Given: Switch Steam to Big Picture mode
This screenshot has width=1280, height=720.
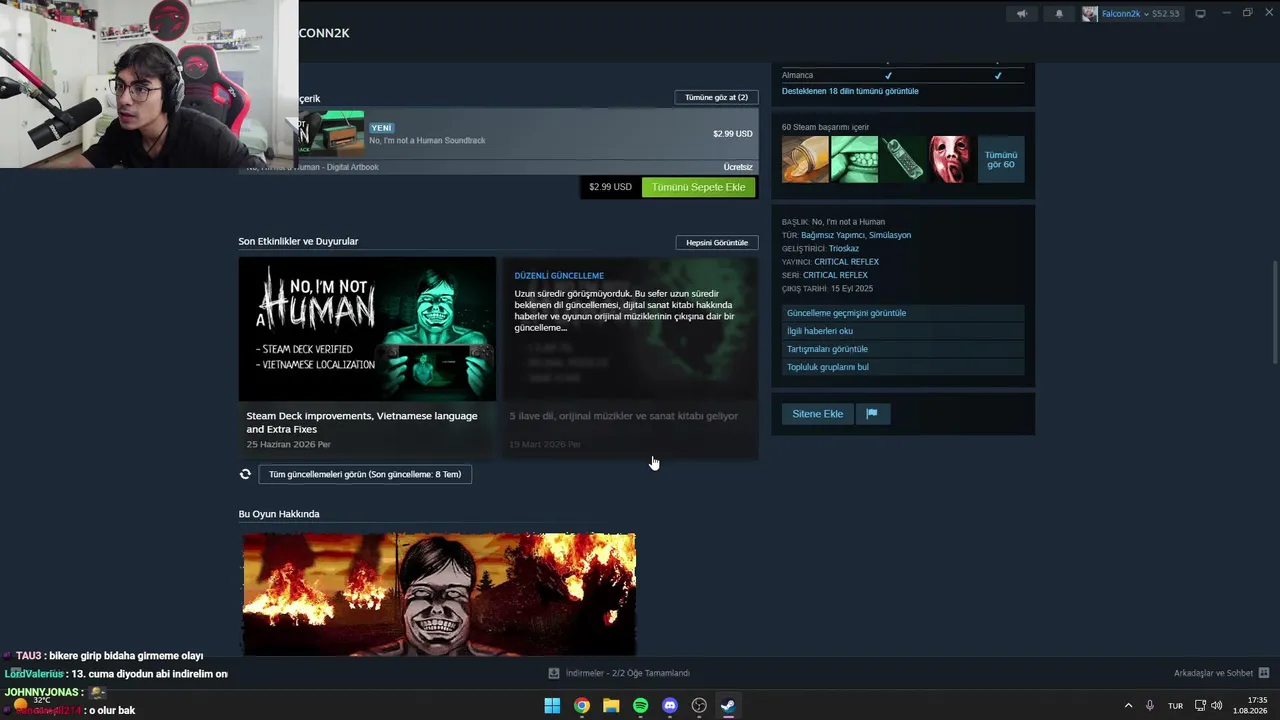Looking at the screenshot, I should click(1201, 14).
